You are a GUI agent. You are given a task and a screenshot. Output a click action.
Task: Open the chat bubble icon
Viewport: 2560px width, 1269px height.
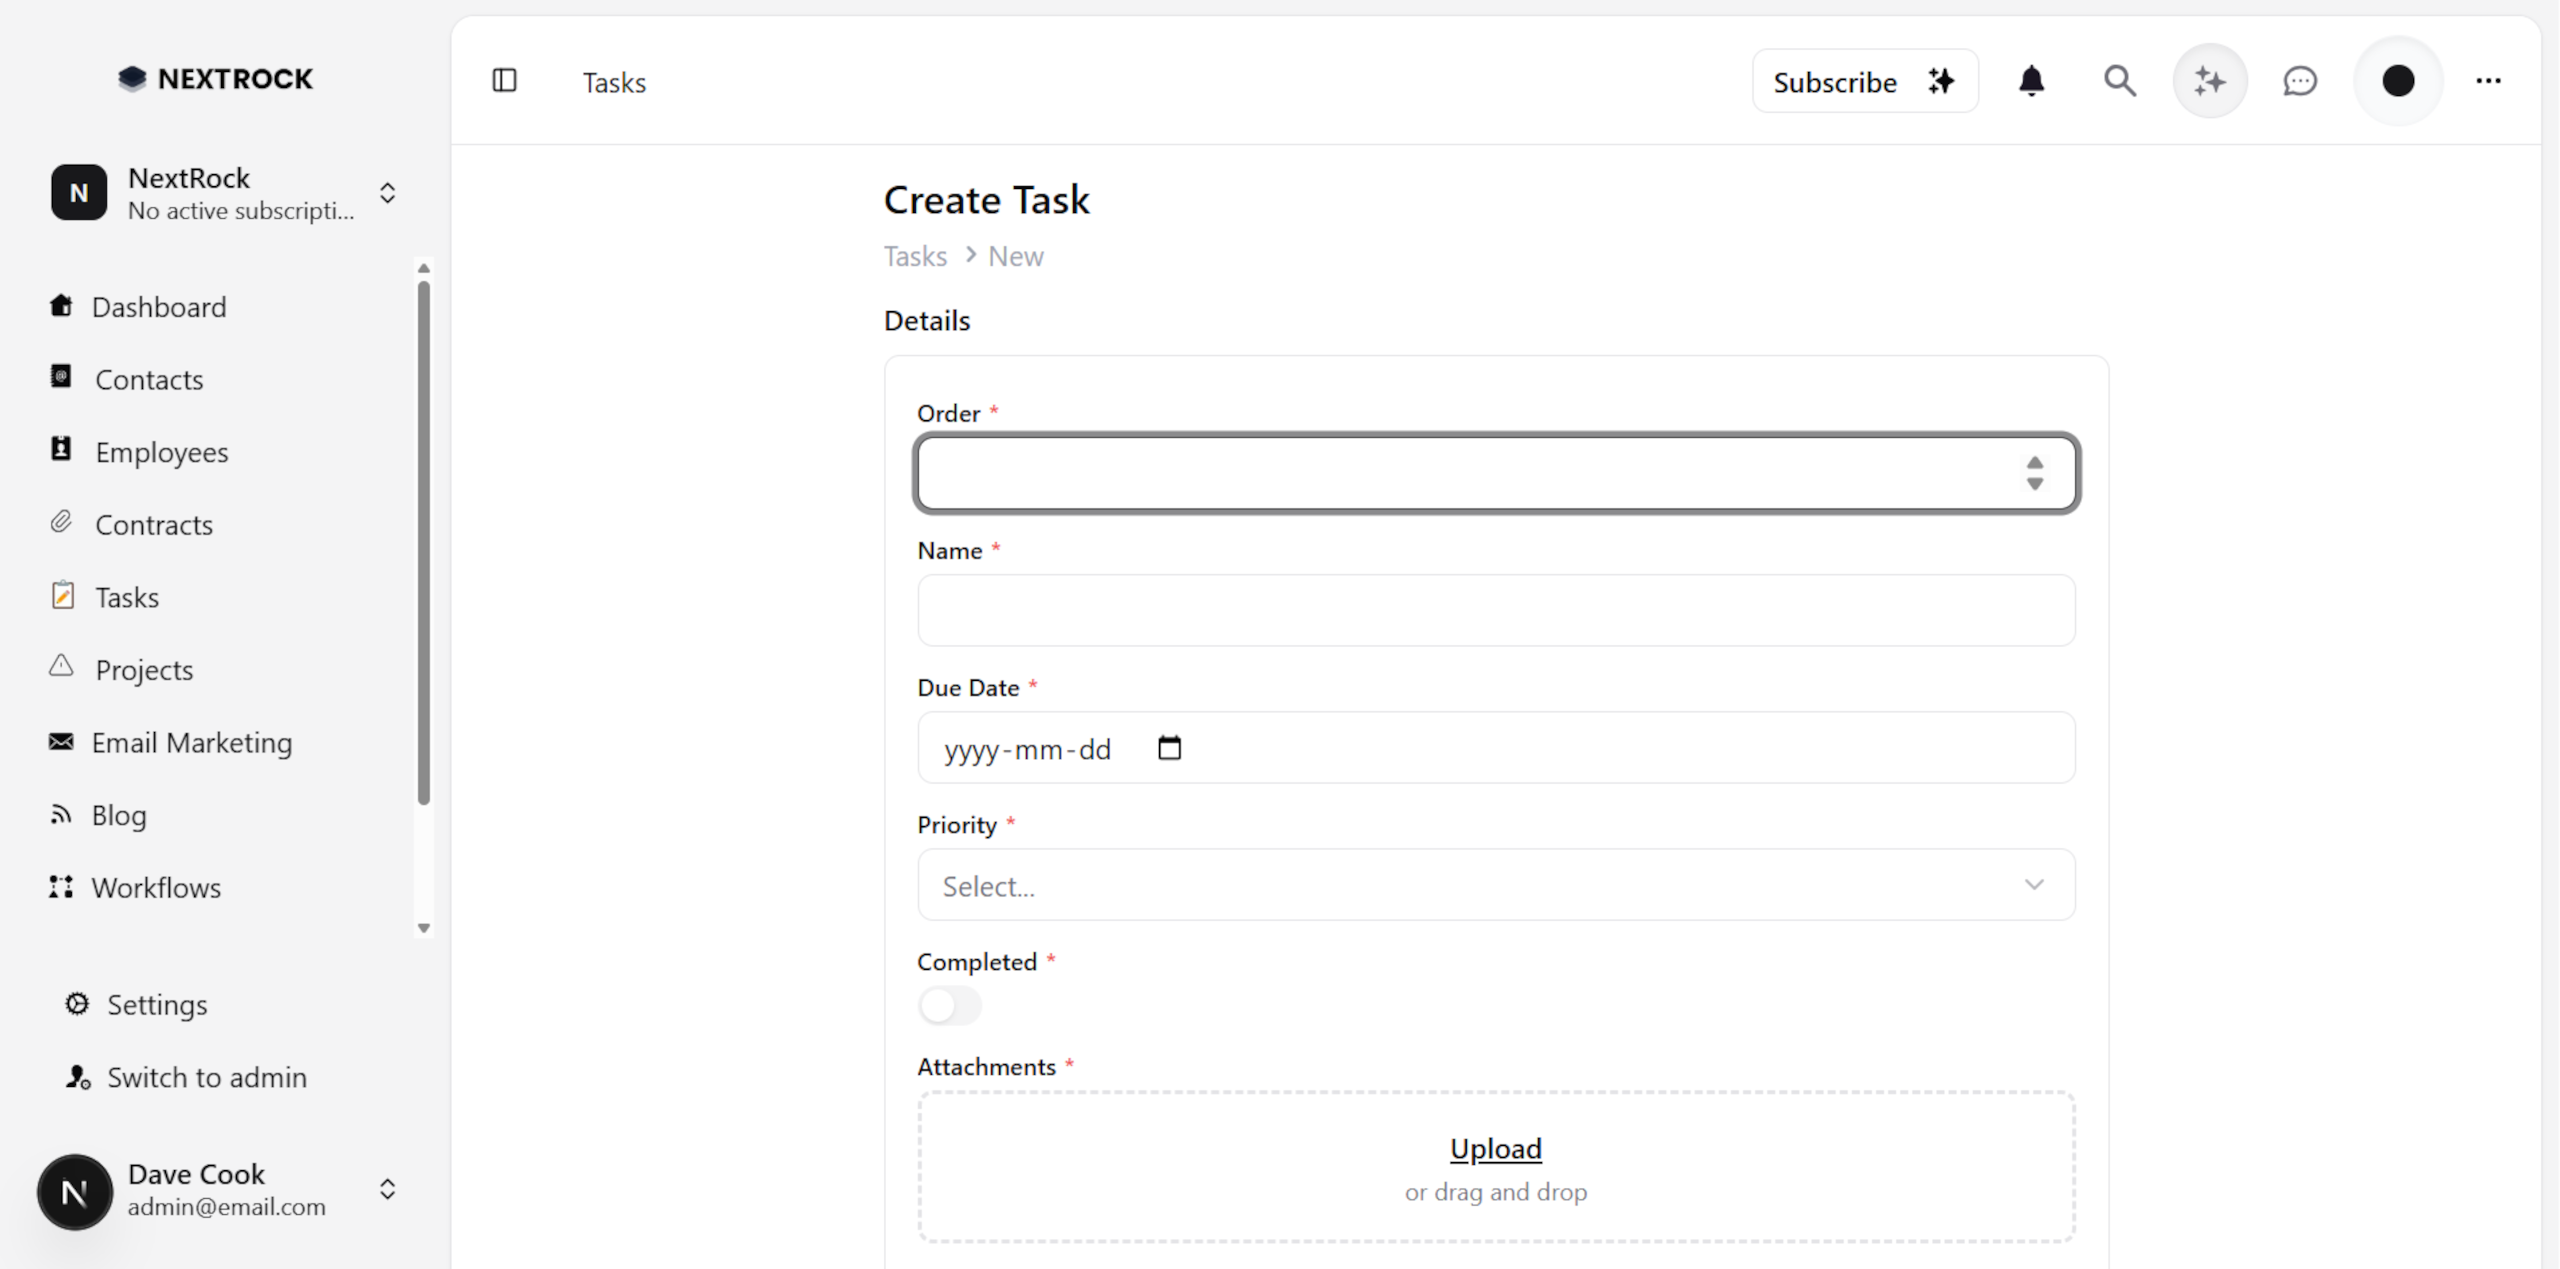pos(2299,81)
